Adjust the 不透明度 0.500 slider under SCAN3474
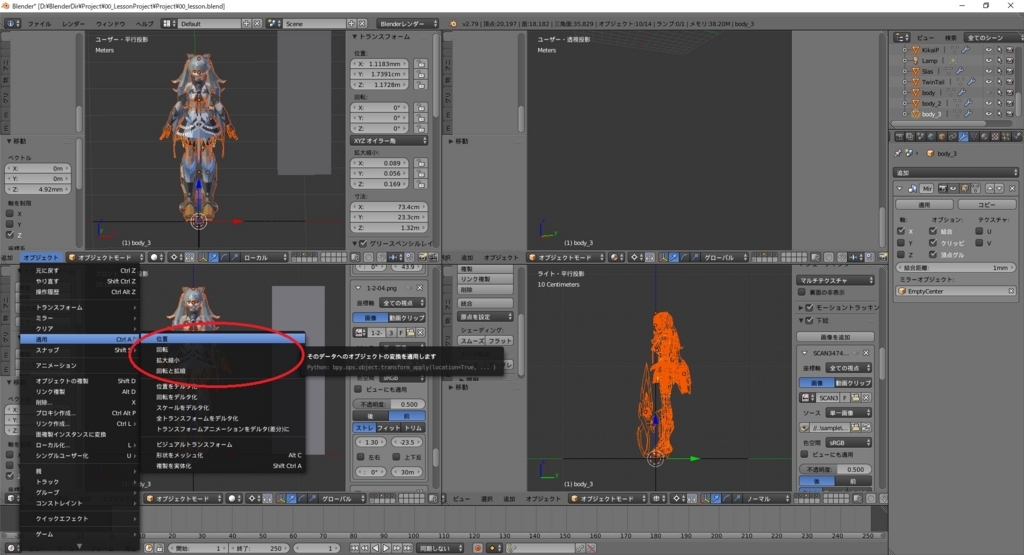Screen dimensions: 1024x555 tap(835, 469)
